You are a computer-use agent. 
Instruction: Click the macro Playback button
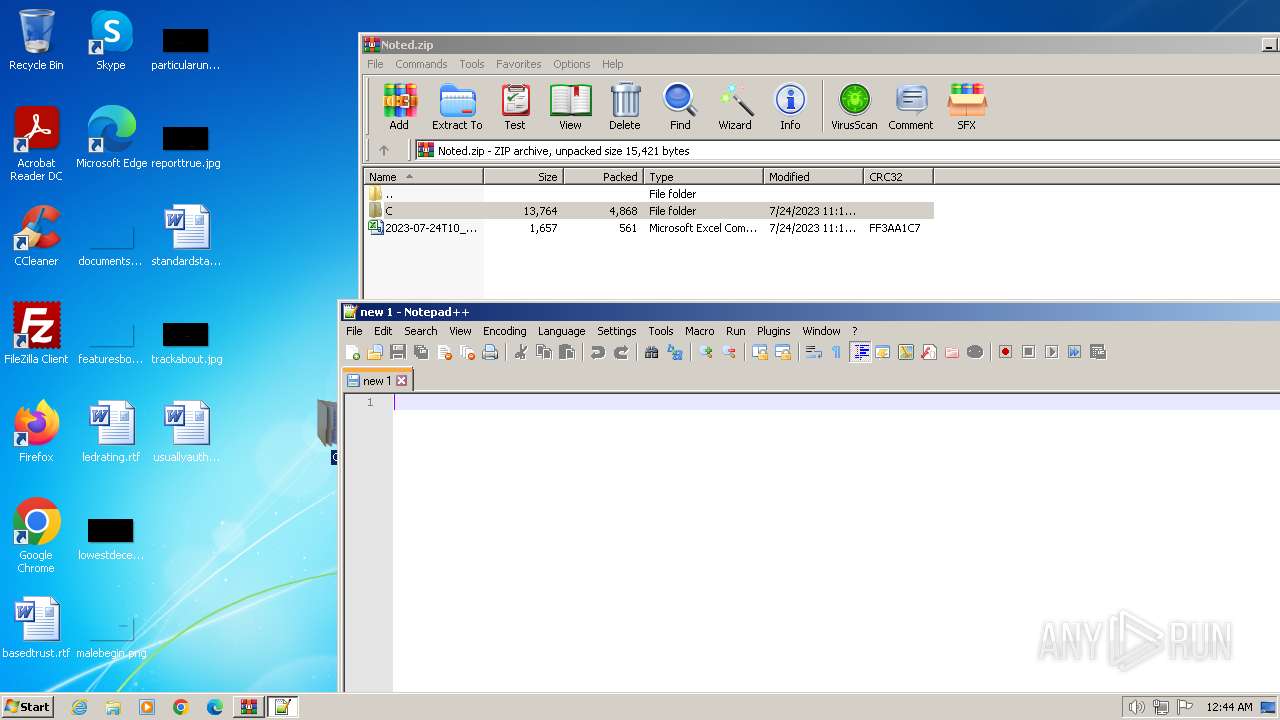click(1051, 352)
